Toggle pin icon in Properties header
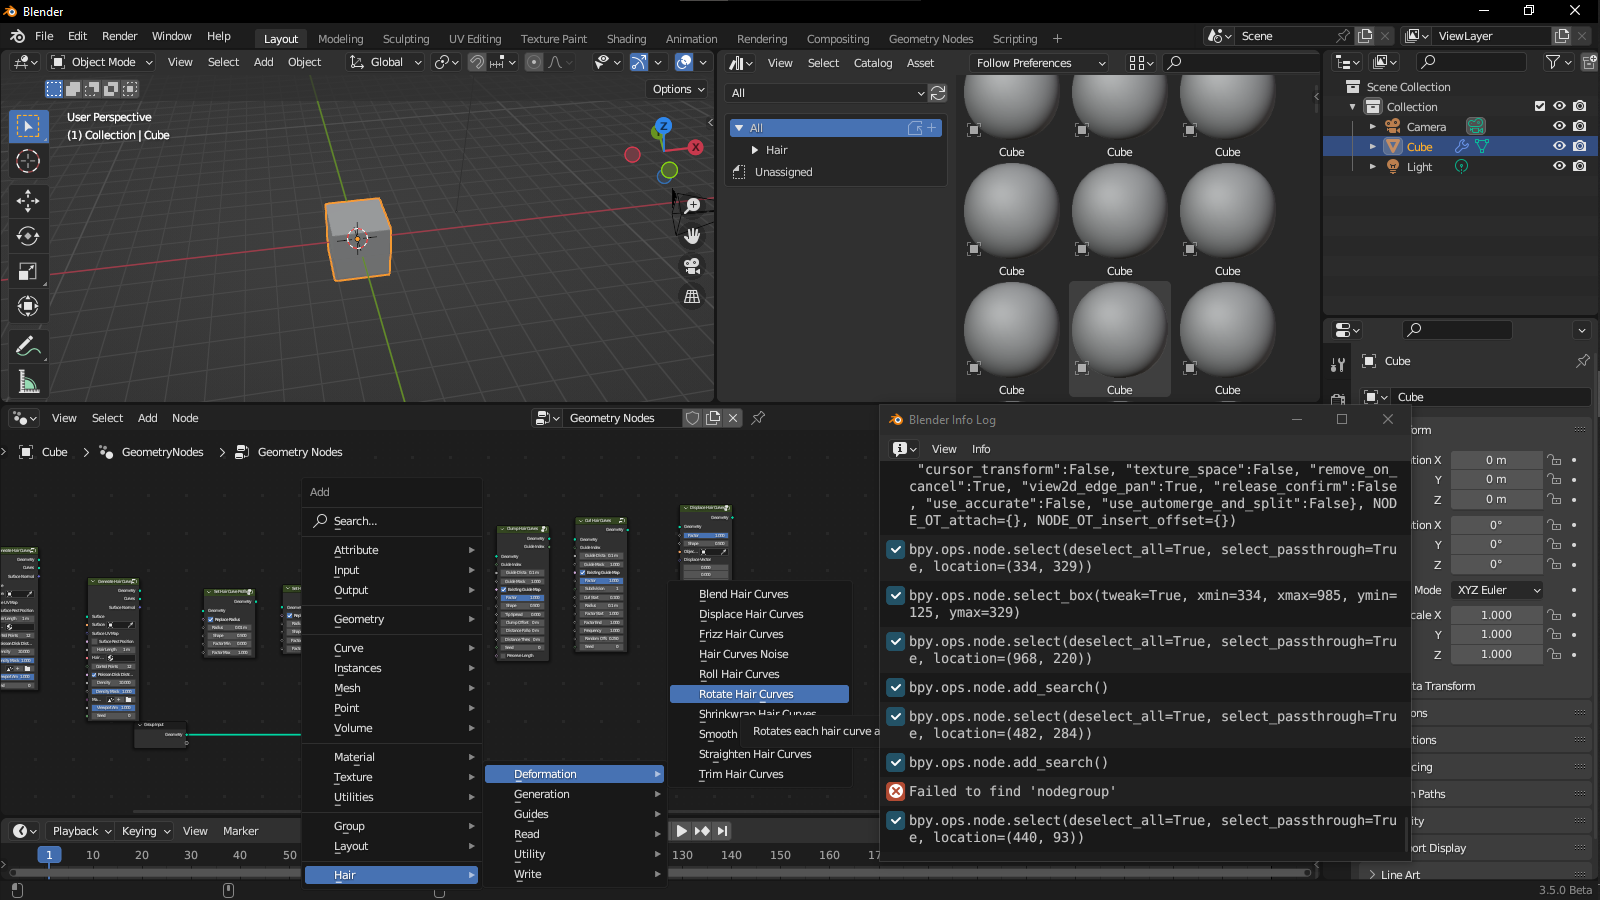The width and height of the screenshot is (1600, 900). pyautogui.click(x=1583, y=361)
